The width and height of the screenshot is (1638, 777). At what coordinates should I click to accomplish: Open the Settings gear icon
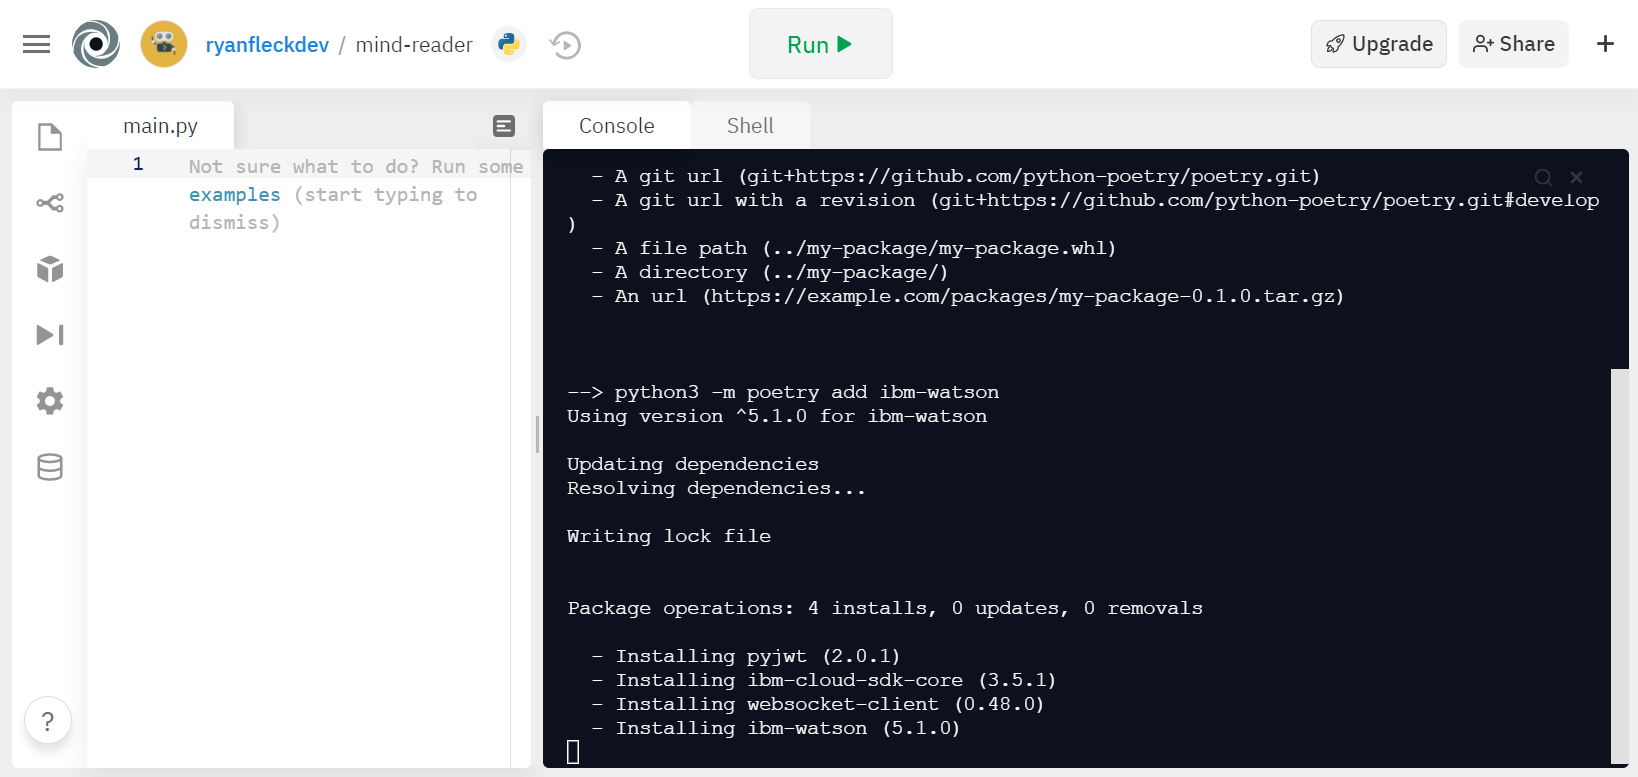pyautogui.click(x=50, y=401)
